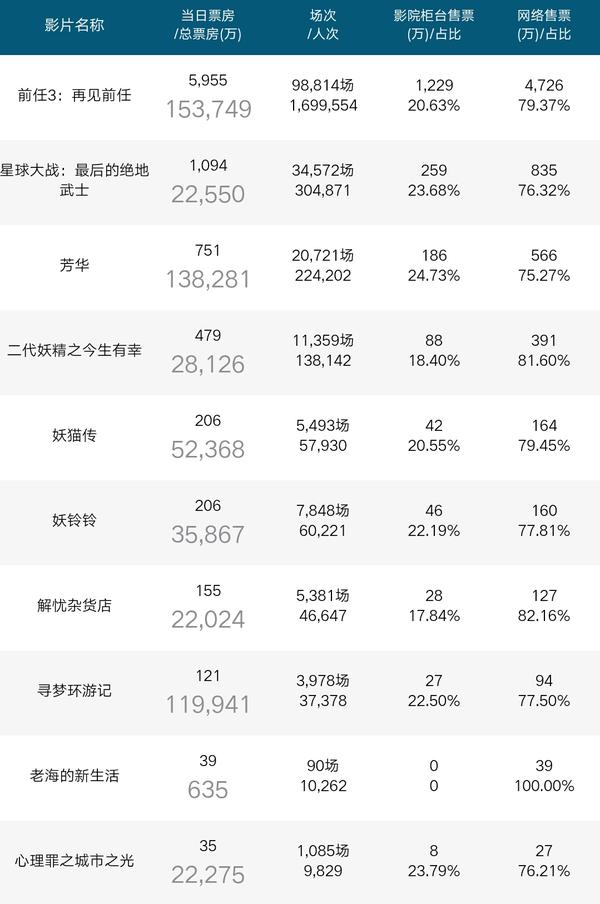This screenshot has width=600, height=904.
Task: Click the 寻梦环游记 movie title
Action: 74,691
